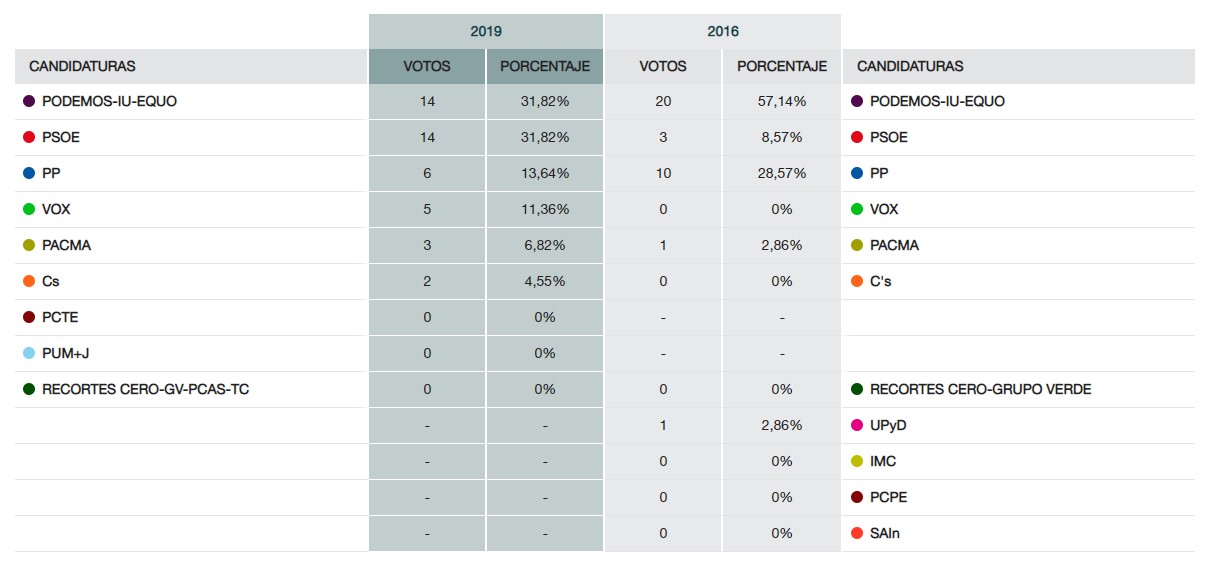Screen dimensions: 1207x565
Task: Click the SAIn party name
Action: point(885,534)
